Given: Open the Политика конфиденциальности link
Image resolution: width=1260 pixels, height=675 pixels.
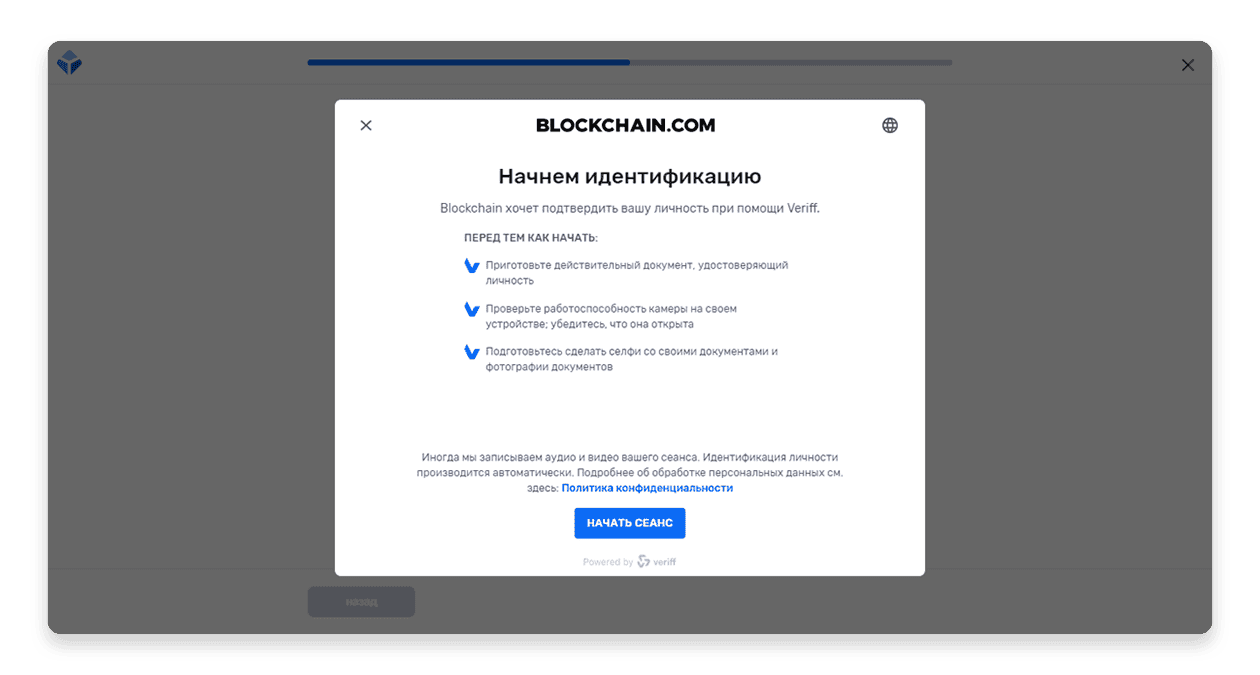Looking at the screenshot, I should pos(647,488).
